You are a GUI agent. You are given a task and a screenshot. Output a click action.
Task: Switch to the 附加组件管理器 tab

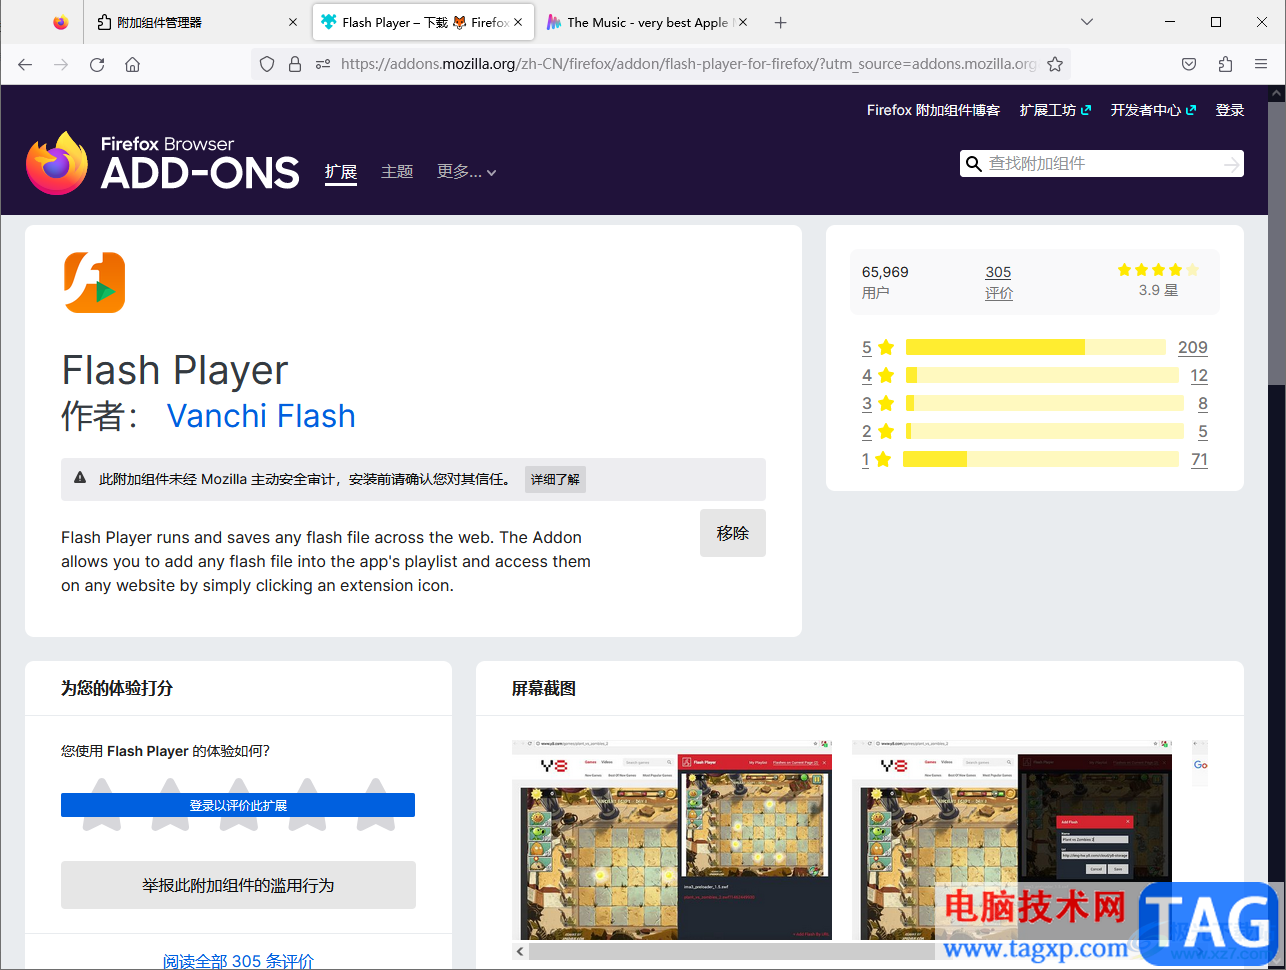click(195, 22)
